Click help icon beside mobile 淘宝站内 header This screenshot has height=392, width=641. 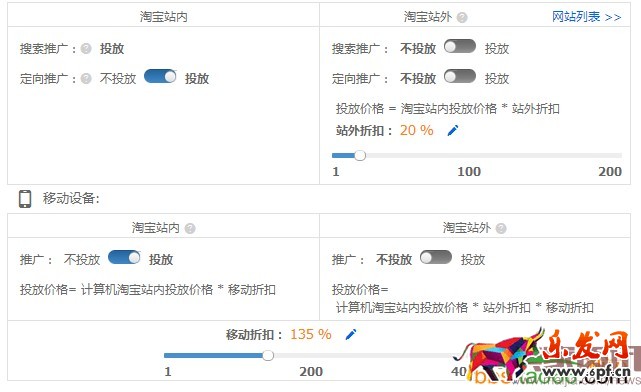[x=190, y=228]
